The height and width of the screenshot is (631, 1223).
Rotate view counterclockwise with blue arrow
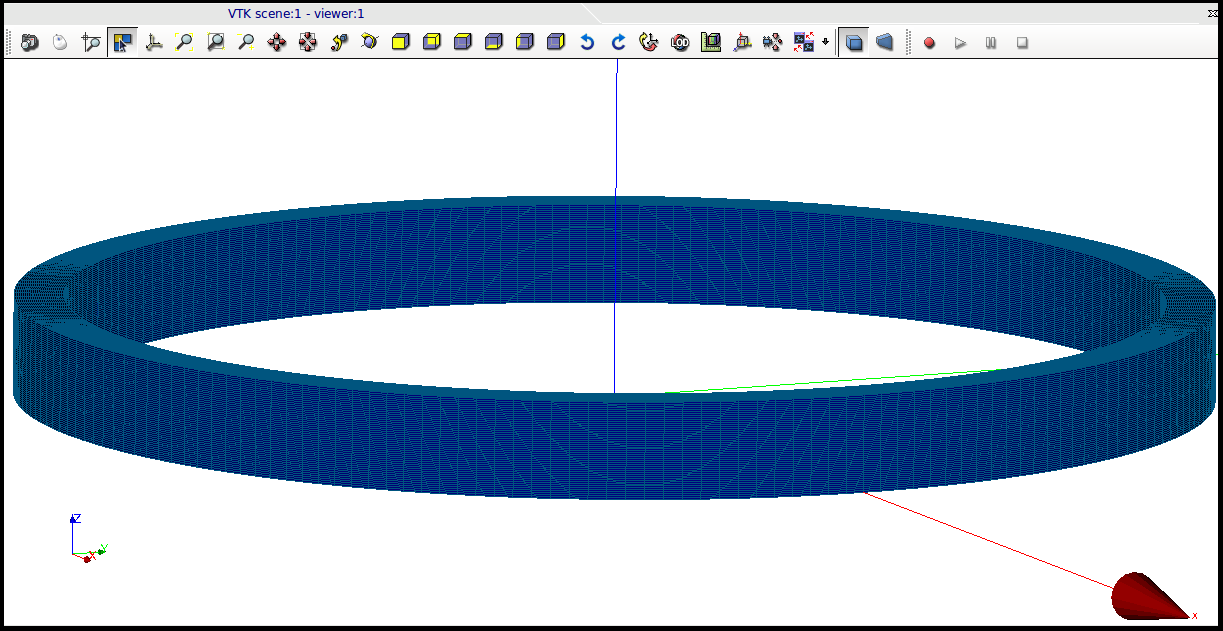587,43
